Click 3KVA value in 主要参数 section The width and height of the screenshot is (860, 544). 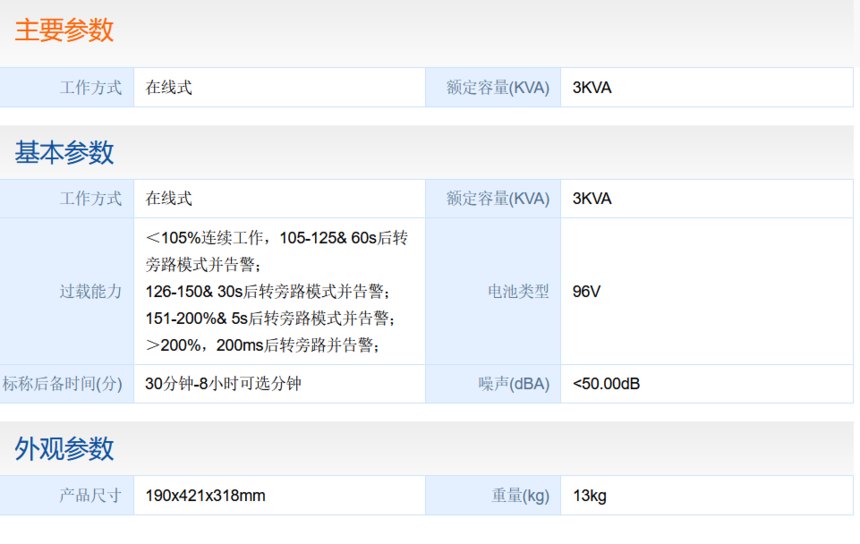click(x=592, y=87)
